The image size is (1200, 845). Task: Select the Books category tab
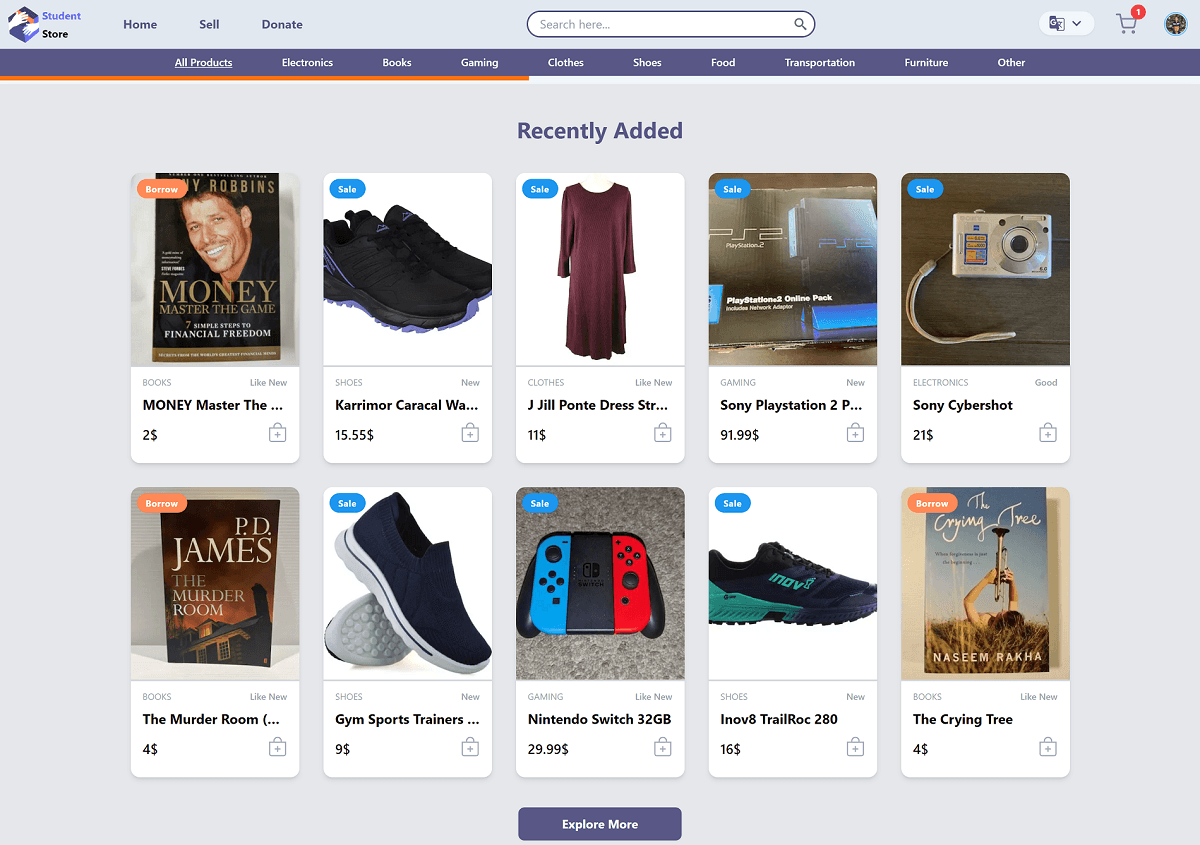click(x=397, y=62)
